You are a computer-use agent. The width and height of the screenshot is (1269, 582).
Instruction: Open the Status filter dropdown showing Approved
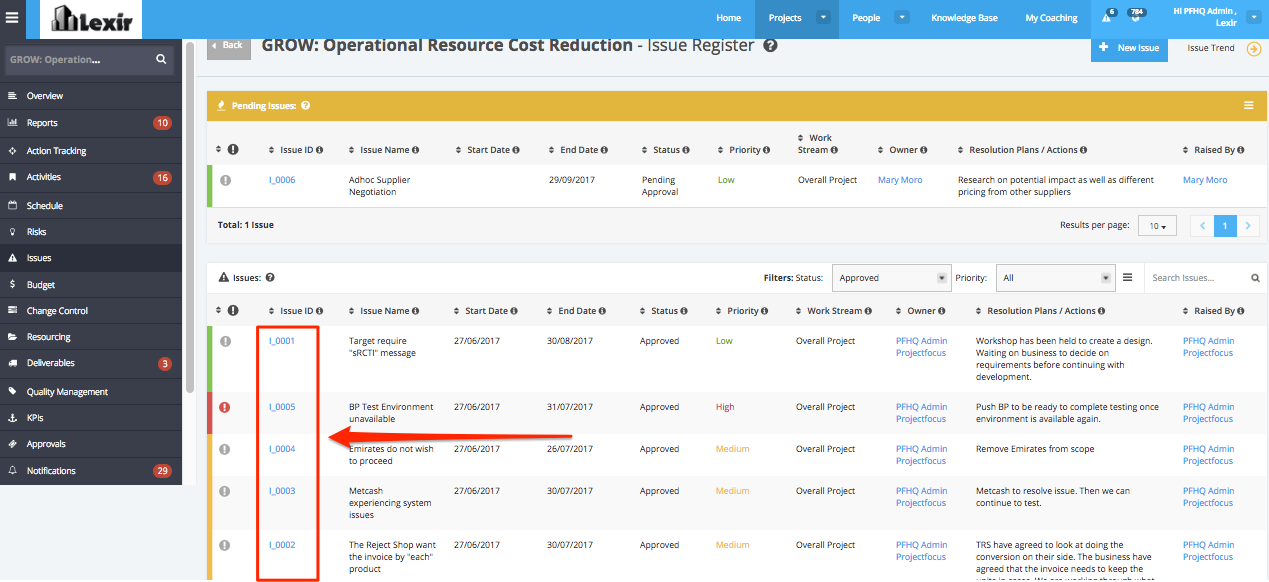[890, 278]
